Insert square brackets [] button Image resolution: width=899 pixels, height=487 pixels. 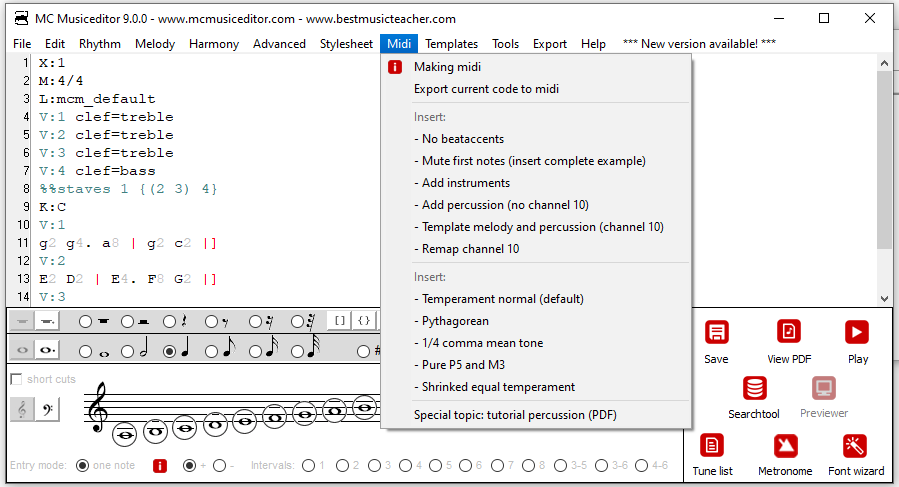point(339,321)
